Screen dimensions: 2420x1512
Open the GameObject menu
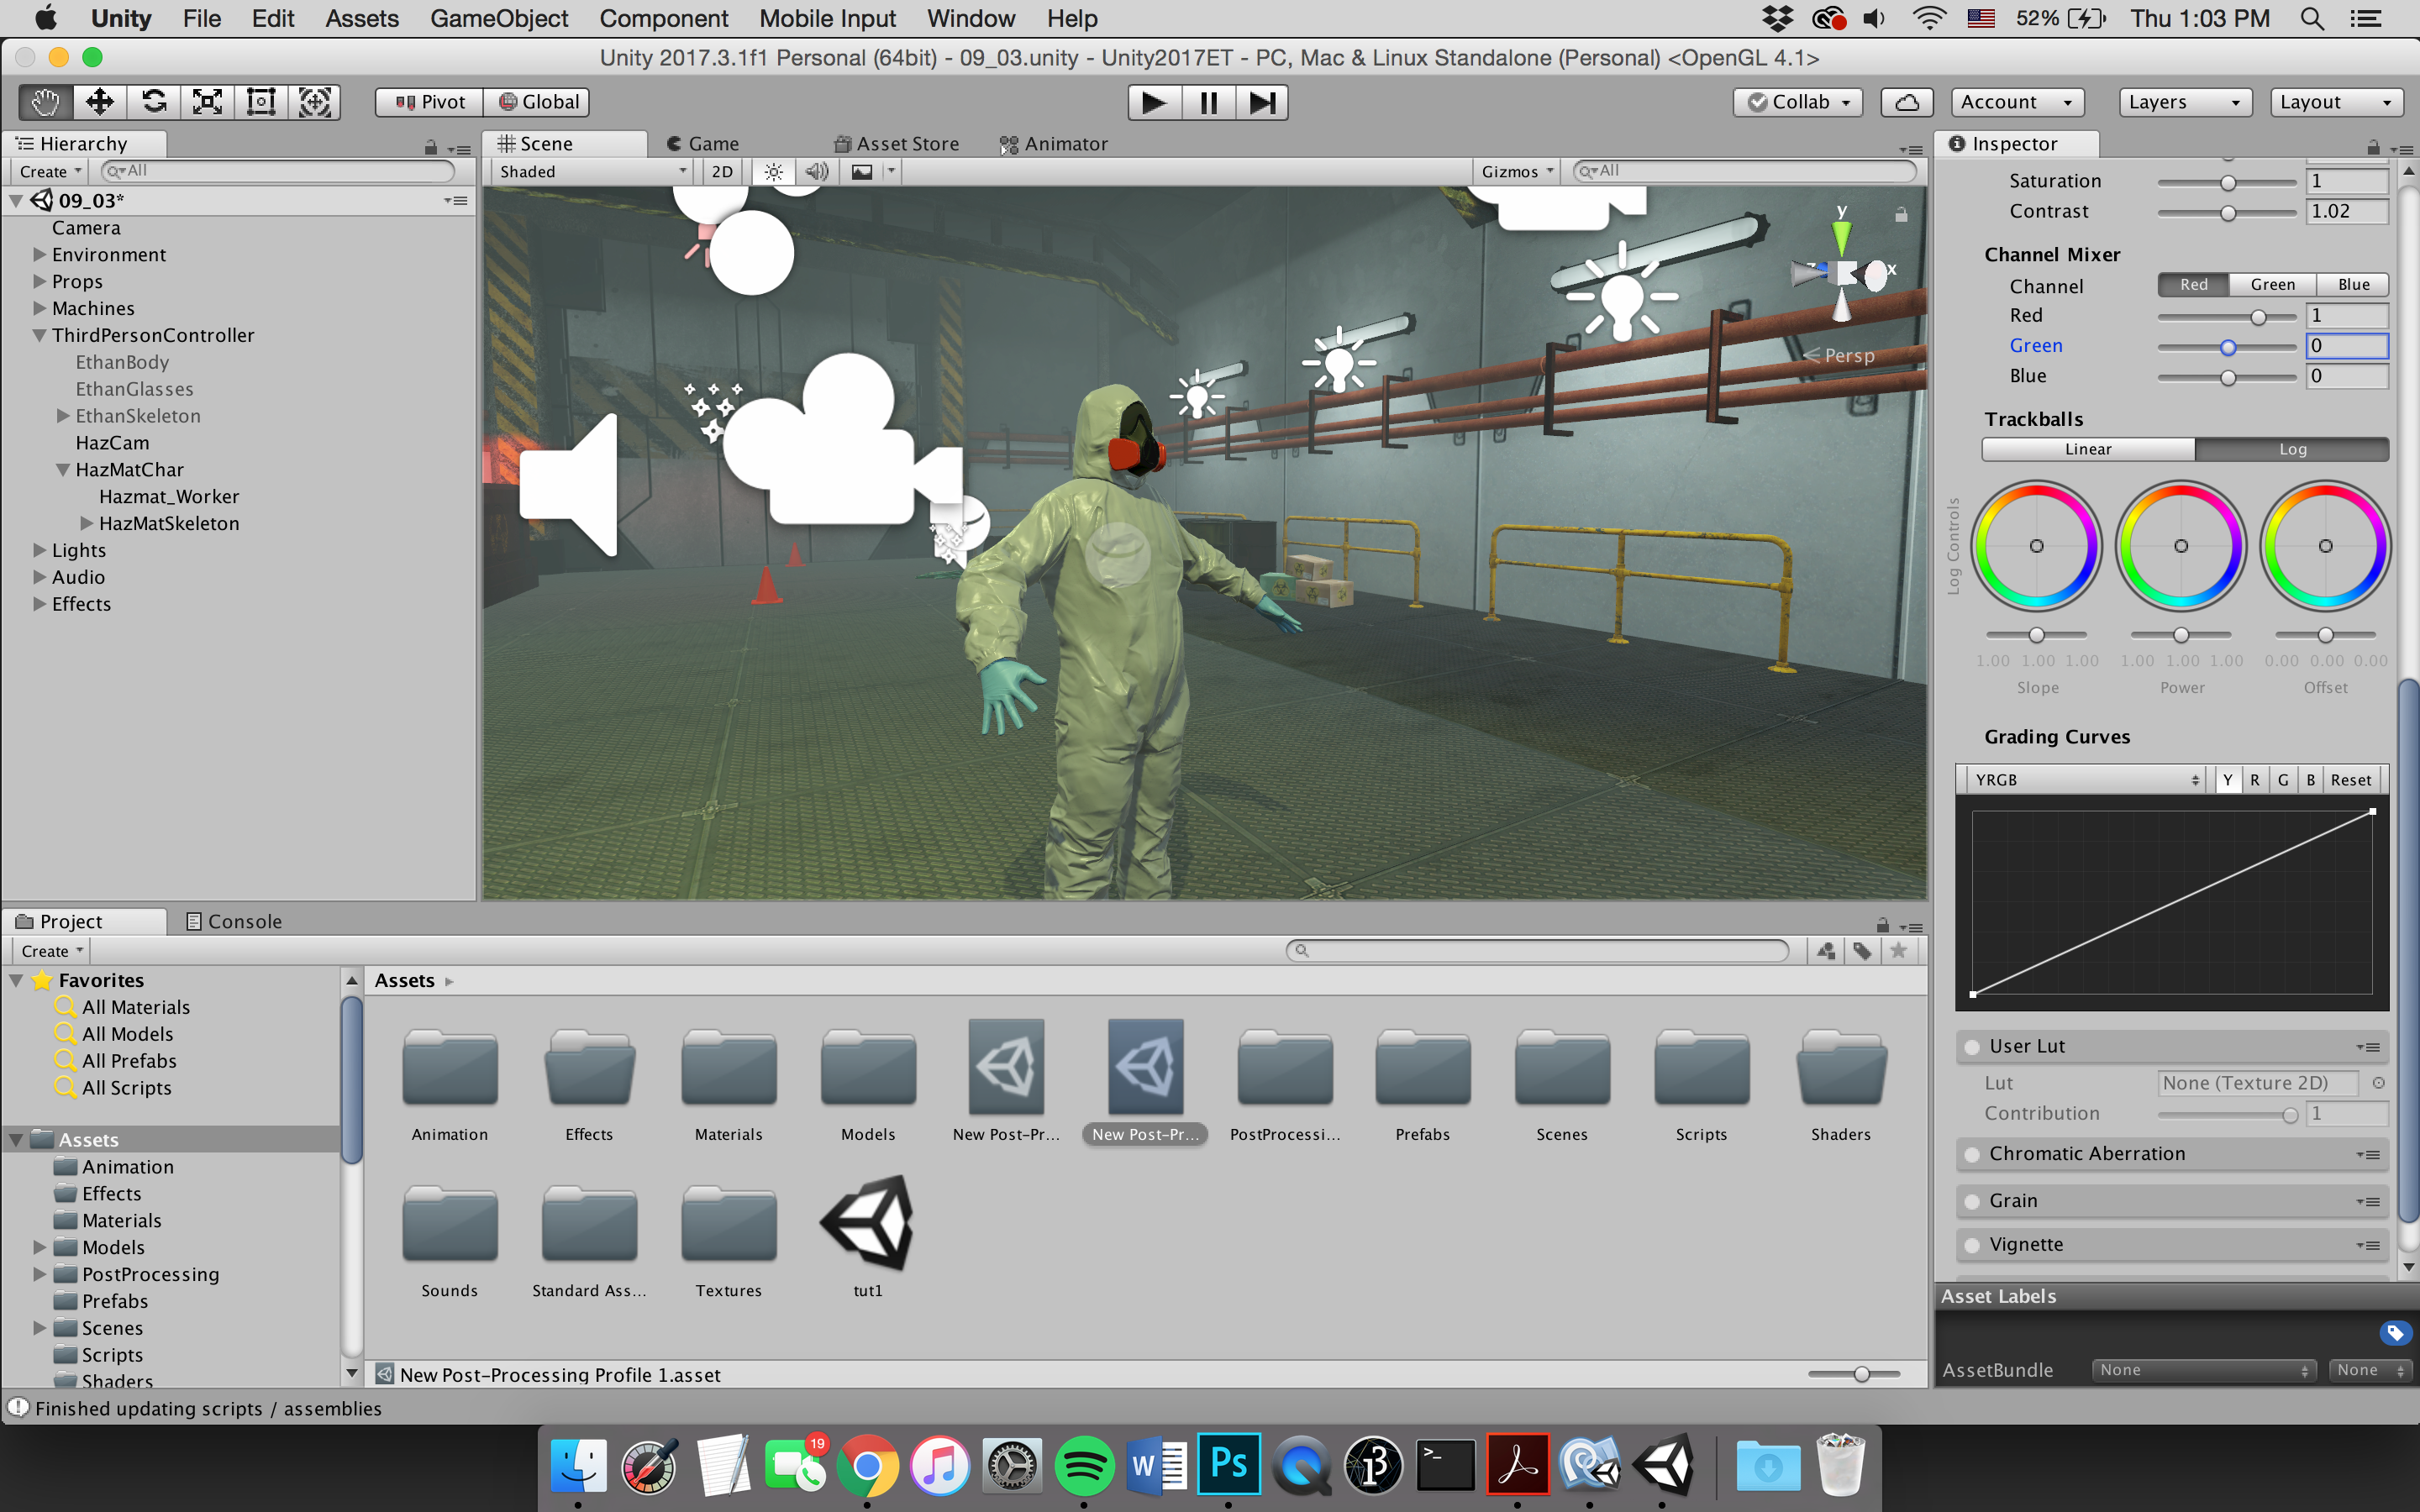499,18
